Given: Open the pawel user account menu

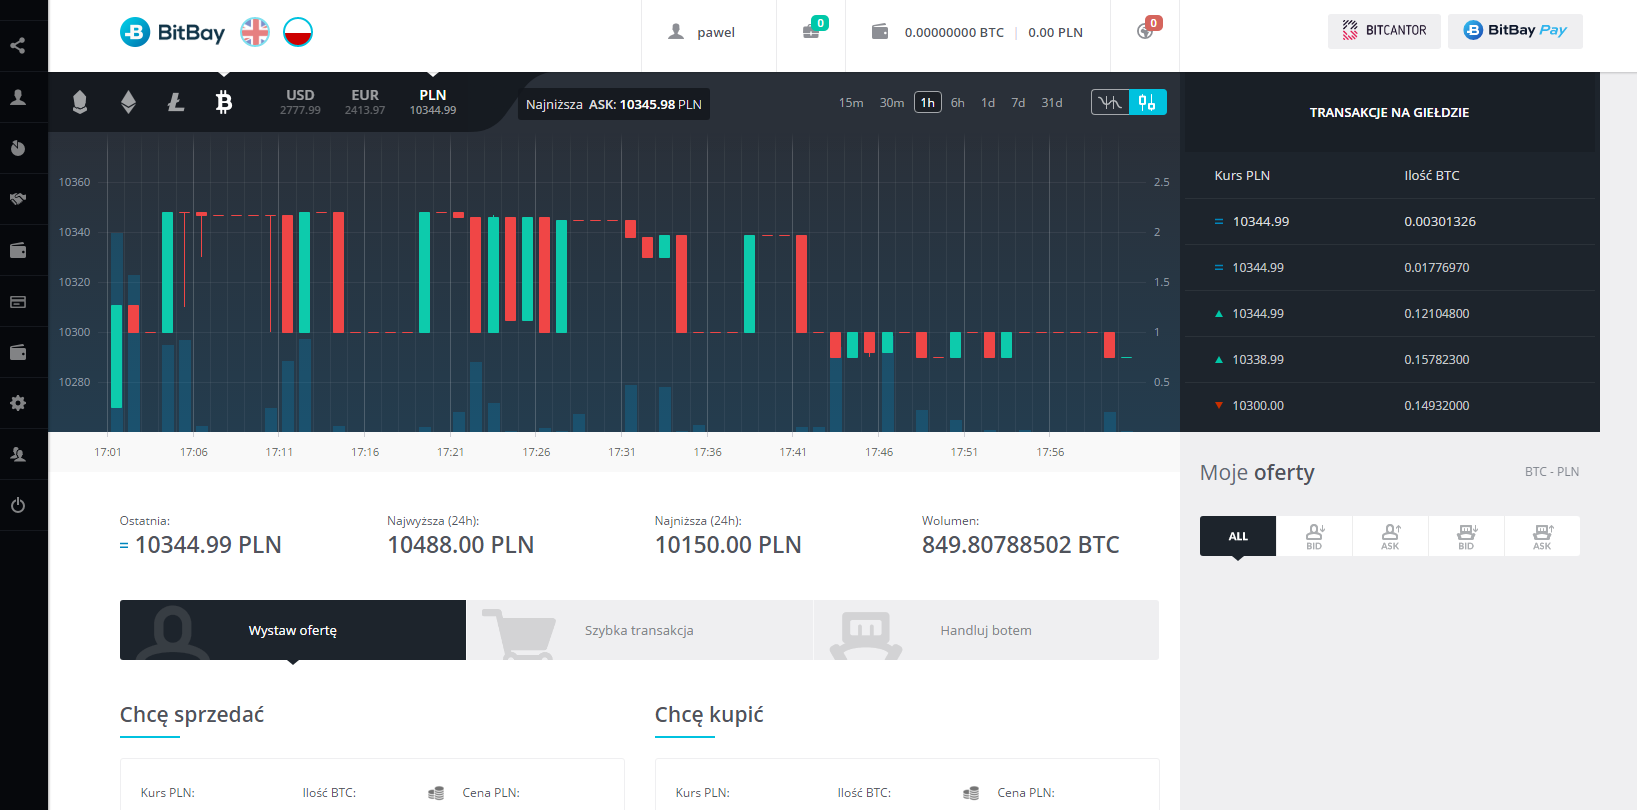Looking at the screenshot, I should click(x=702, y=32).
